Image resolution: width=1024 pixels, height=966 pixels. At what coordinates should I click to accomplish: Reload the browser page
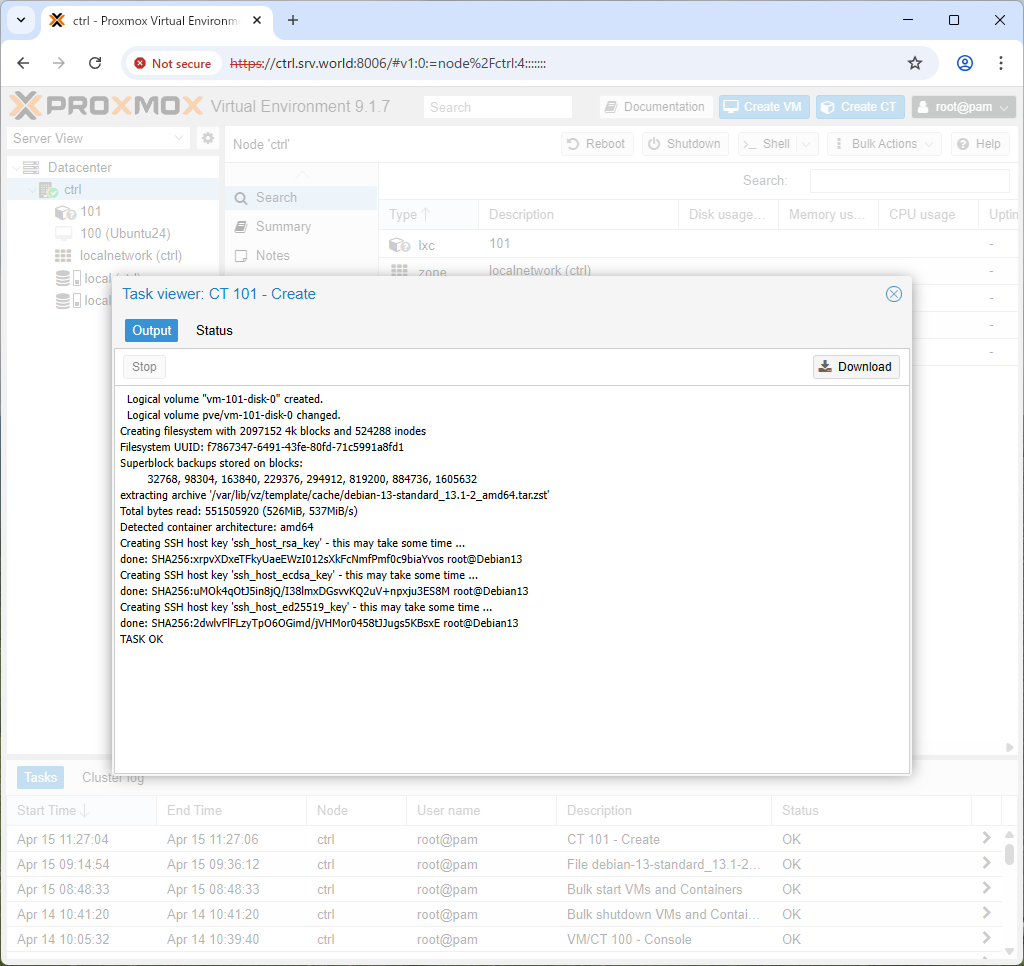point(95,63)
